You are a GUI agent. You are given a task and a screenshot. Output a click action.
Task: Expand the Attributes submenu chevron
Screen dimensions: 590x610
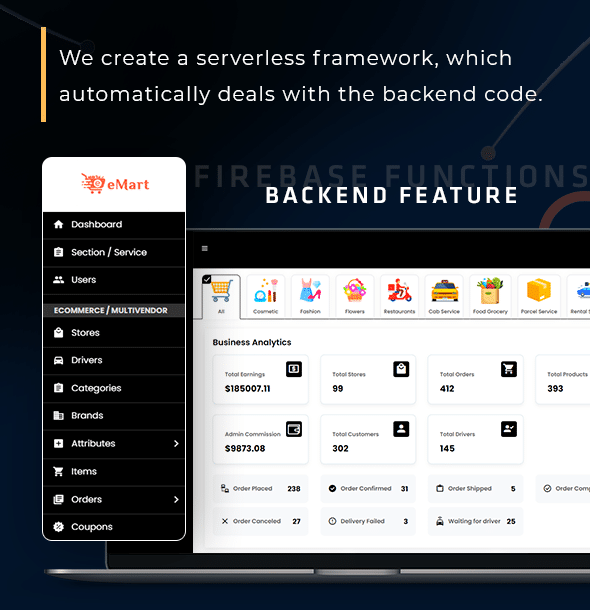click(x=176, y=443)
